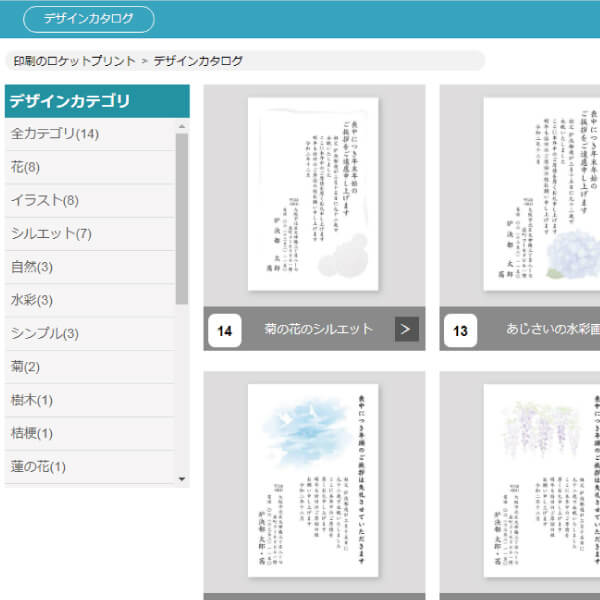
Task: Open blue sky with birds postcard thumbnail
Action: click(x=313, y=481)
